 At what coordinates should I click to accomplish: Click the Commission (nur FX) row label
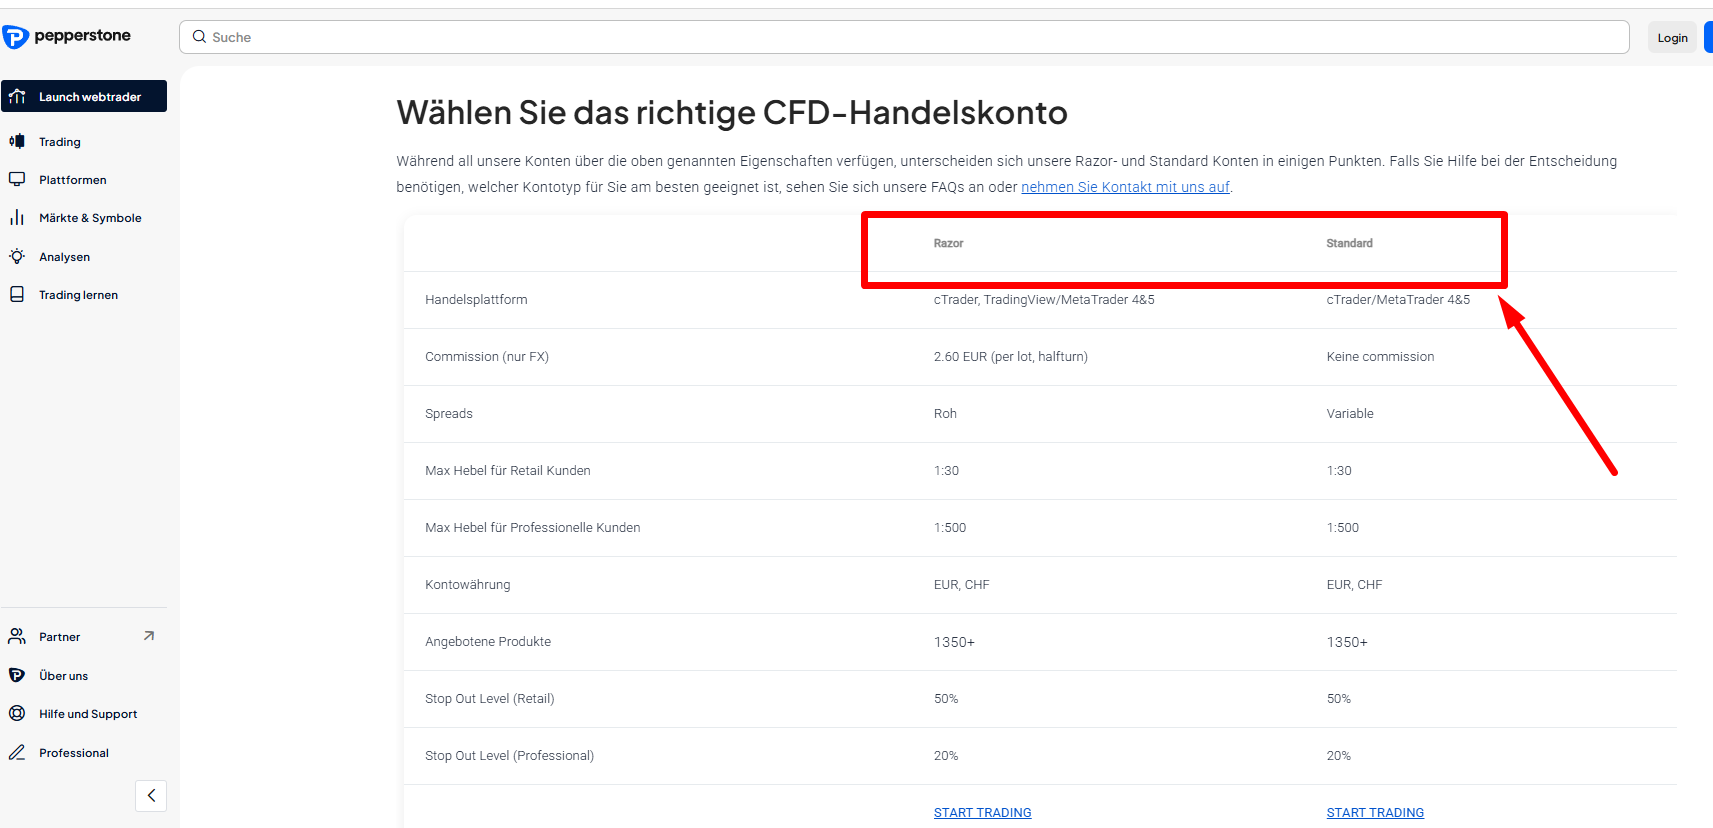tap(487, 356)
